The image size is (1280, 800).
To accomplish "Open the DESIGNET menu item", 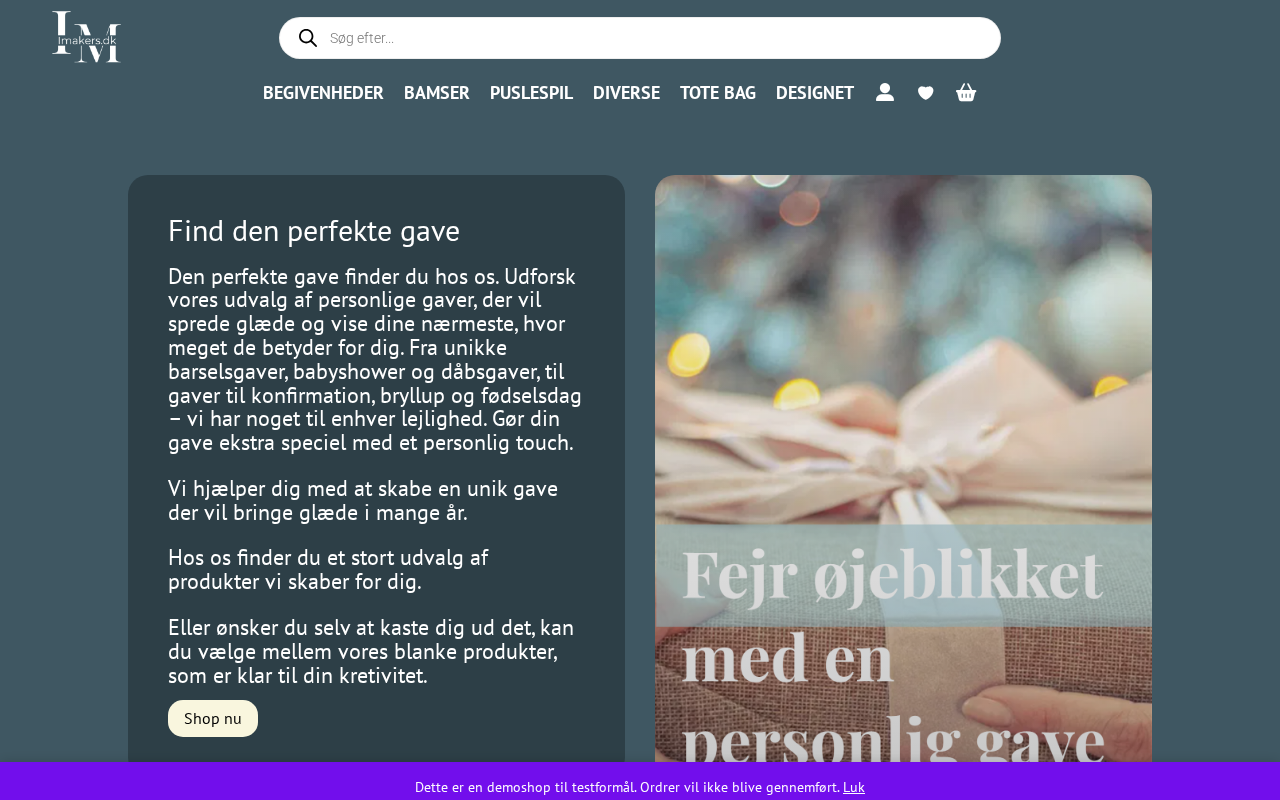I will (x=815, y=93).
